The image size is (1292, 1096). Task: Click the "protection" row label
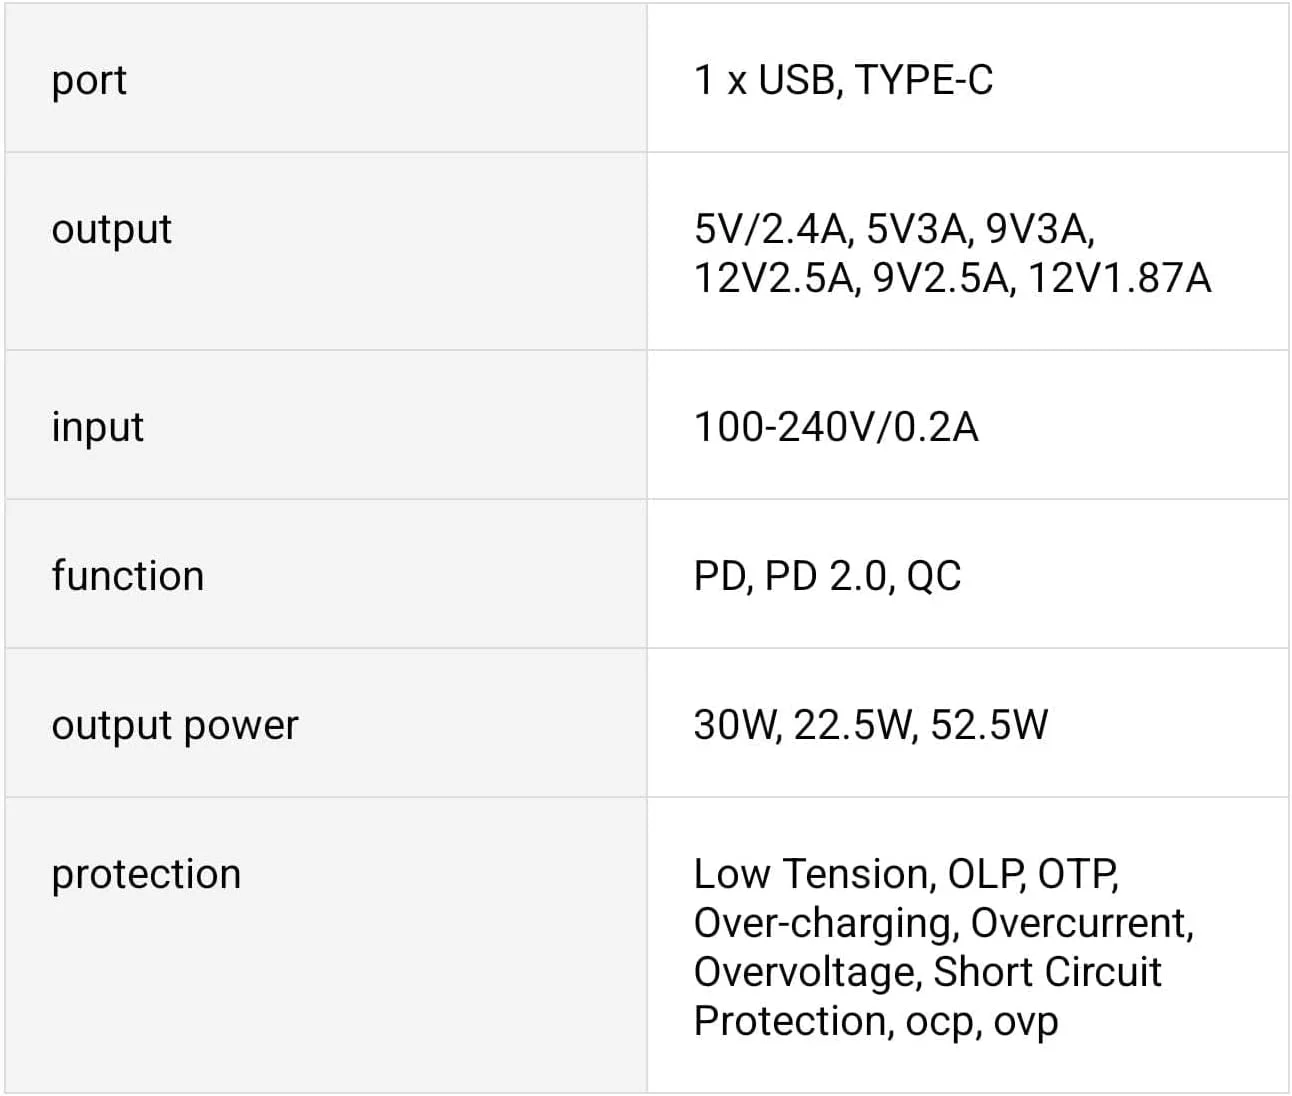click(x=146, y=874)
